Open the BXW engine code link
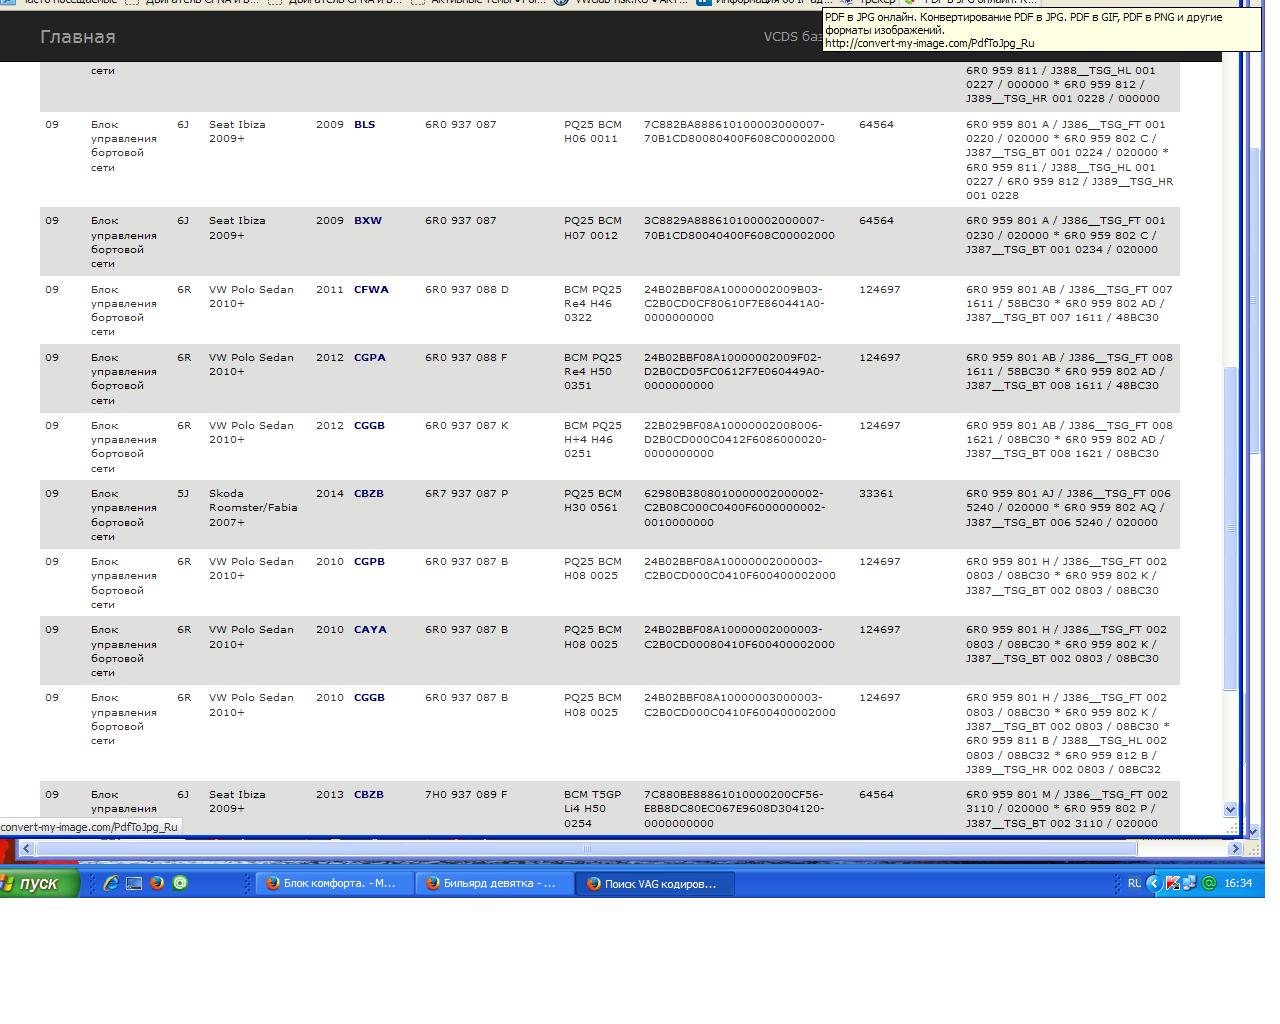 click(x=368, y=221)
